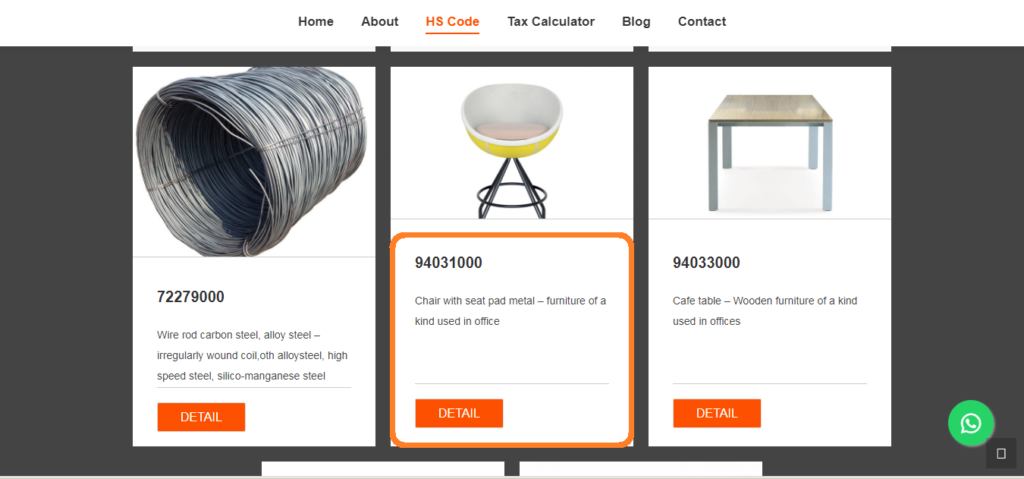
Task: Click the steel wire coil image
Action: (253, 161)
